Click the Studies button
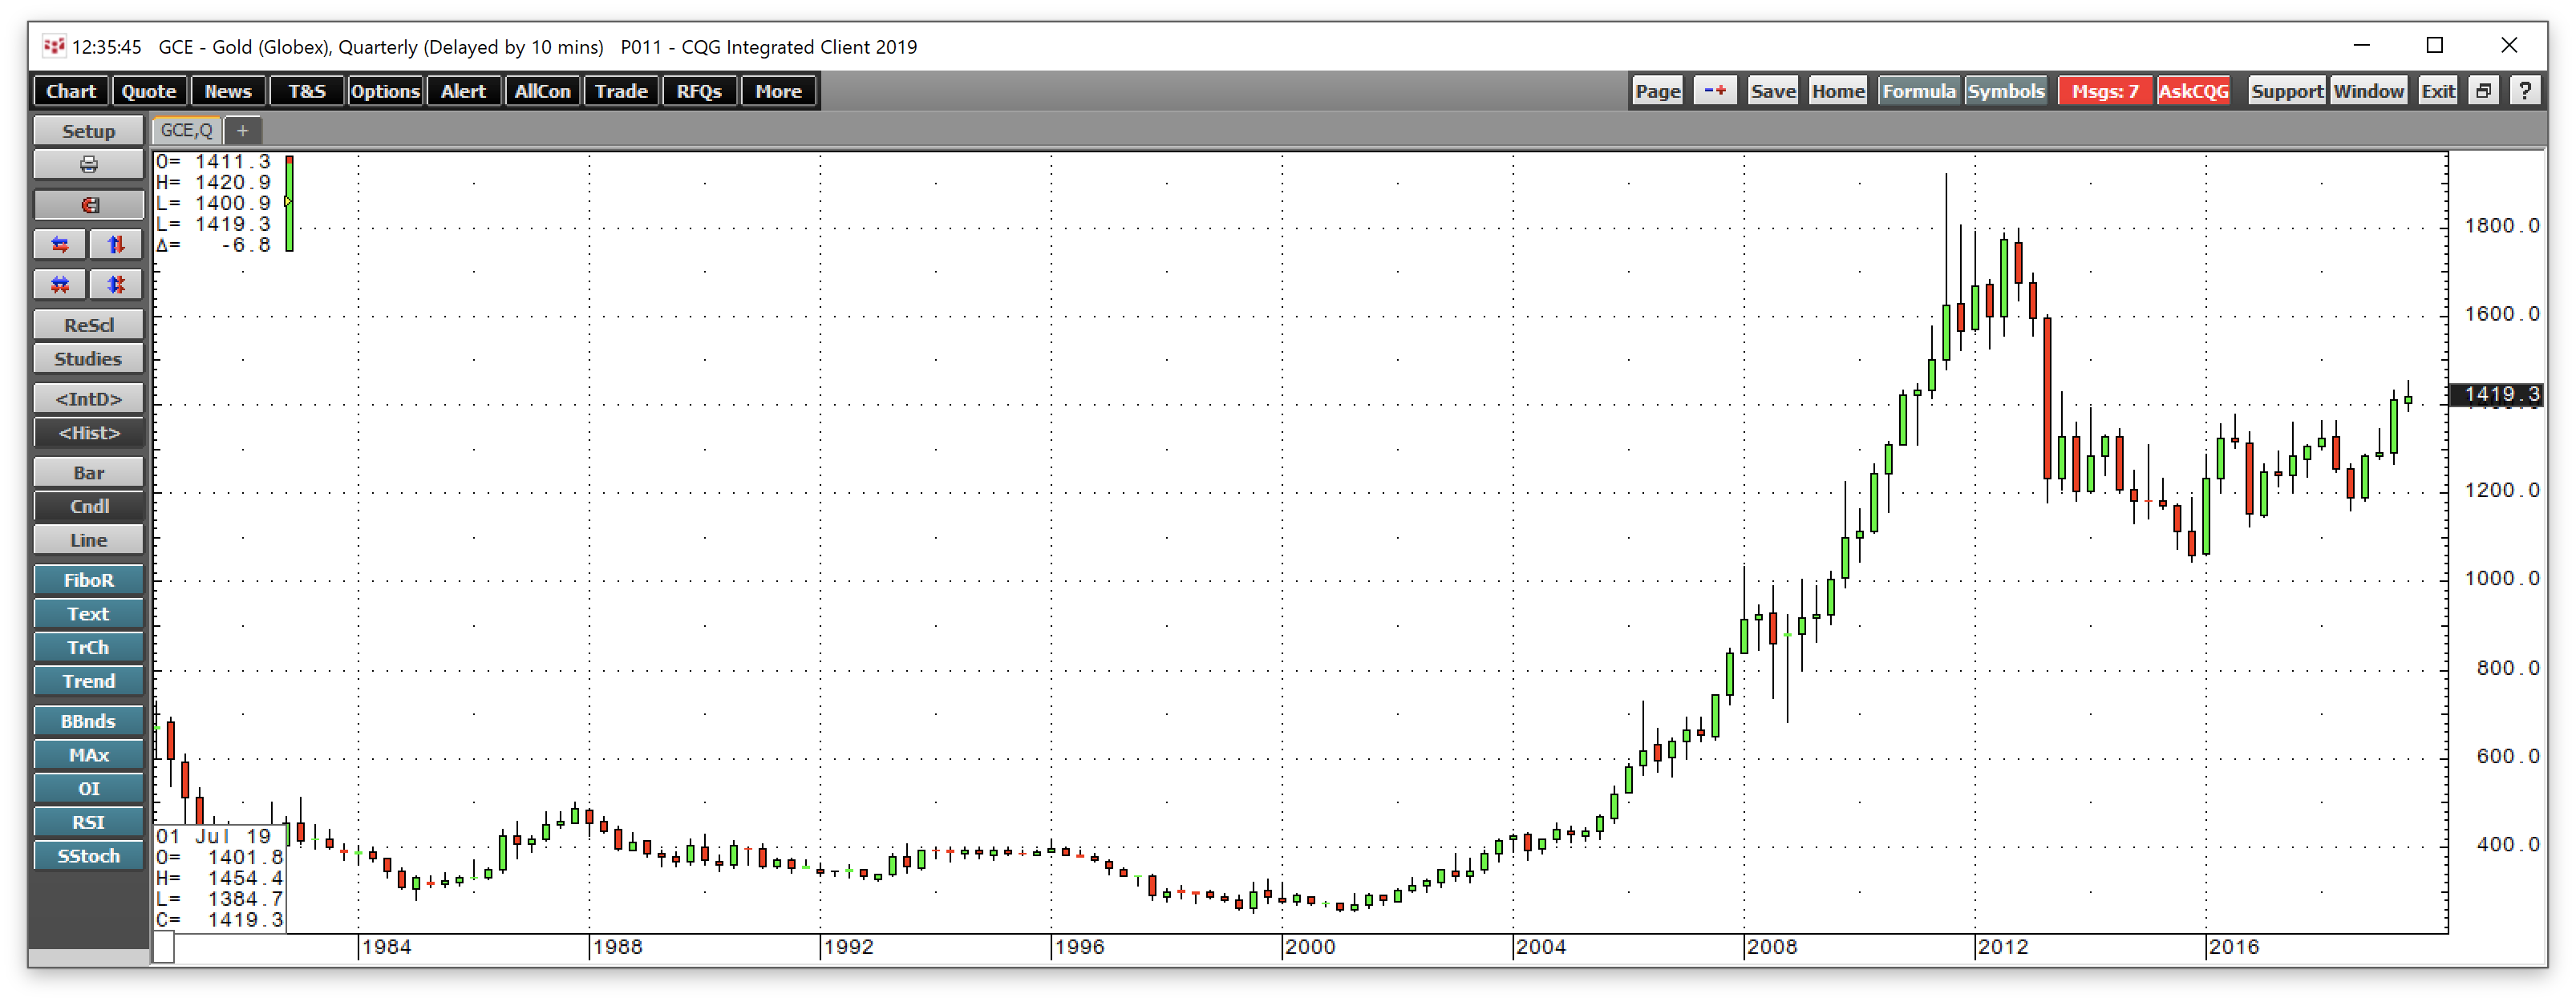Viewport: 2576px width, 1002px height. point(88,359)
